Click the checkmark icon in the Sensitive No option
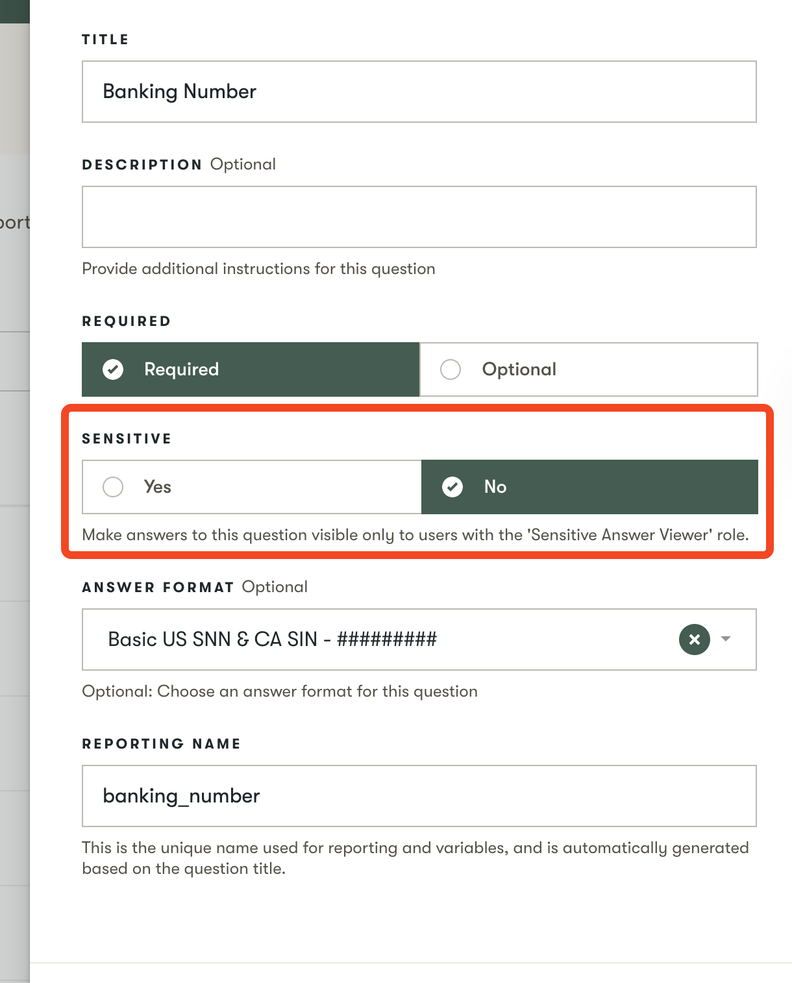Image resolution: width=792 pixels, height=983 pixels. pyautogui.click(x=453, y=487)
